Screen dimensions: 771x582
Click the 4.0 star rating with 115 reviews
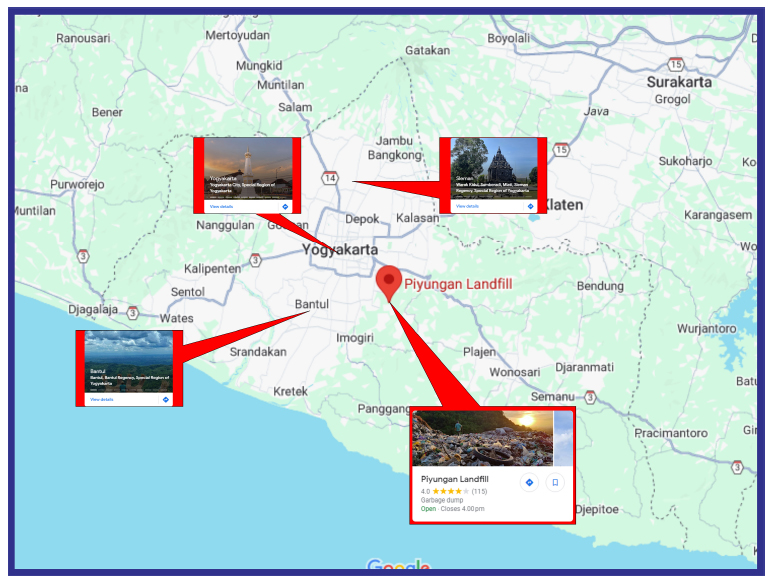tap(453, 491)
